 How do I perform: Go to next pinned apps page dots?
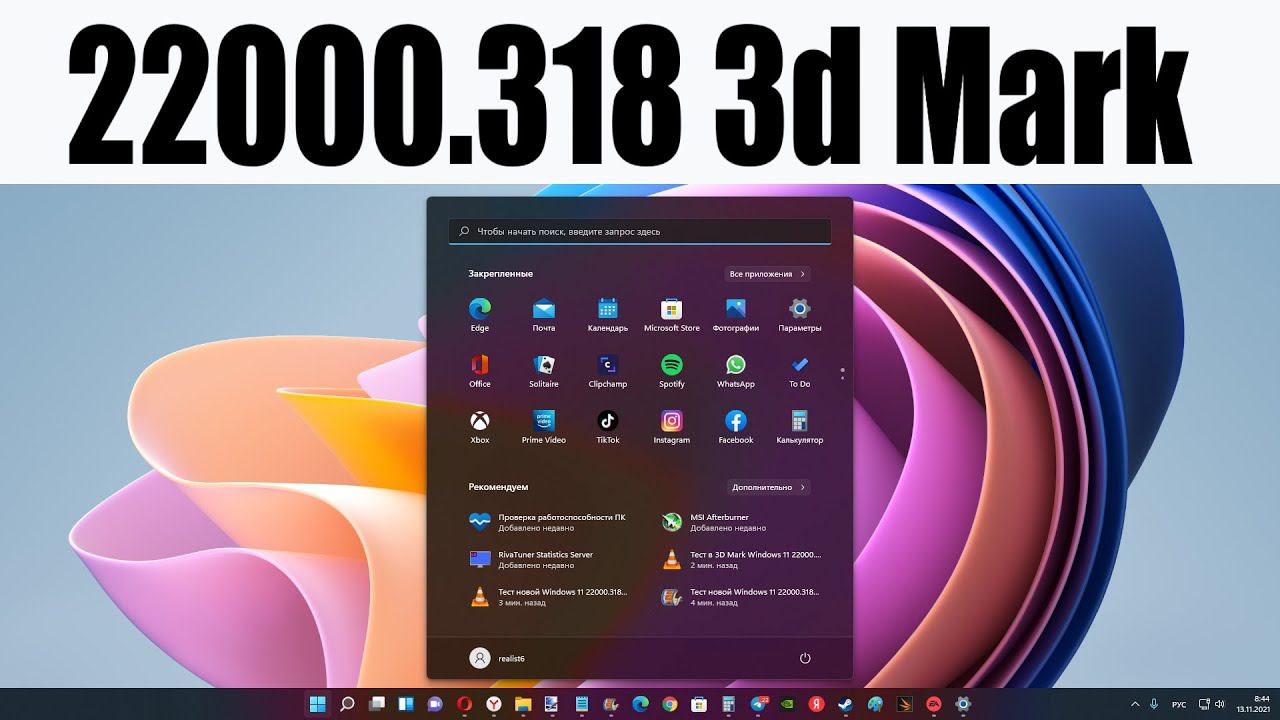coord(842,373)
